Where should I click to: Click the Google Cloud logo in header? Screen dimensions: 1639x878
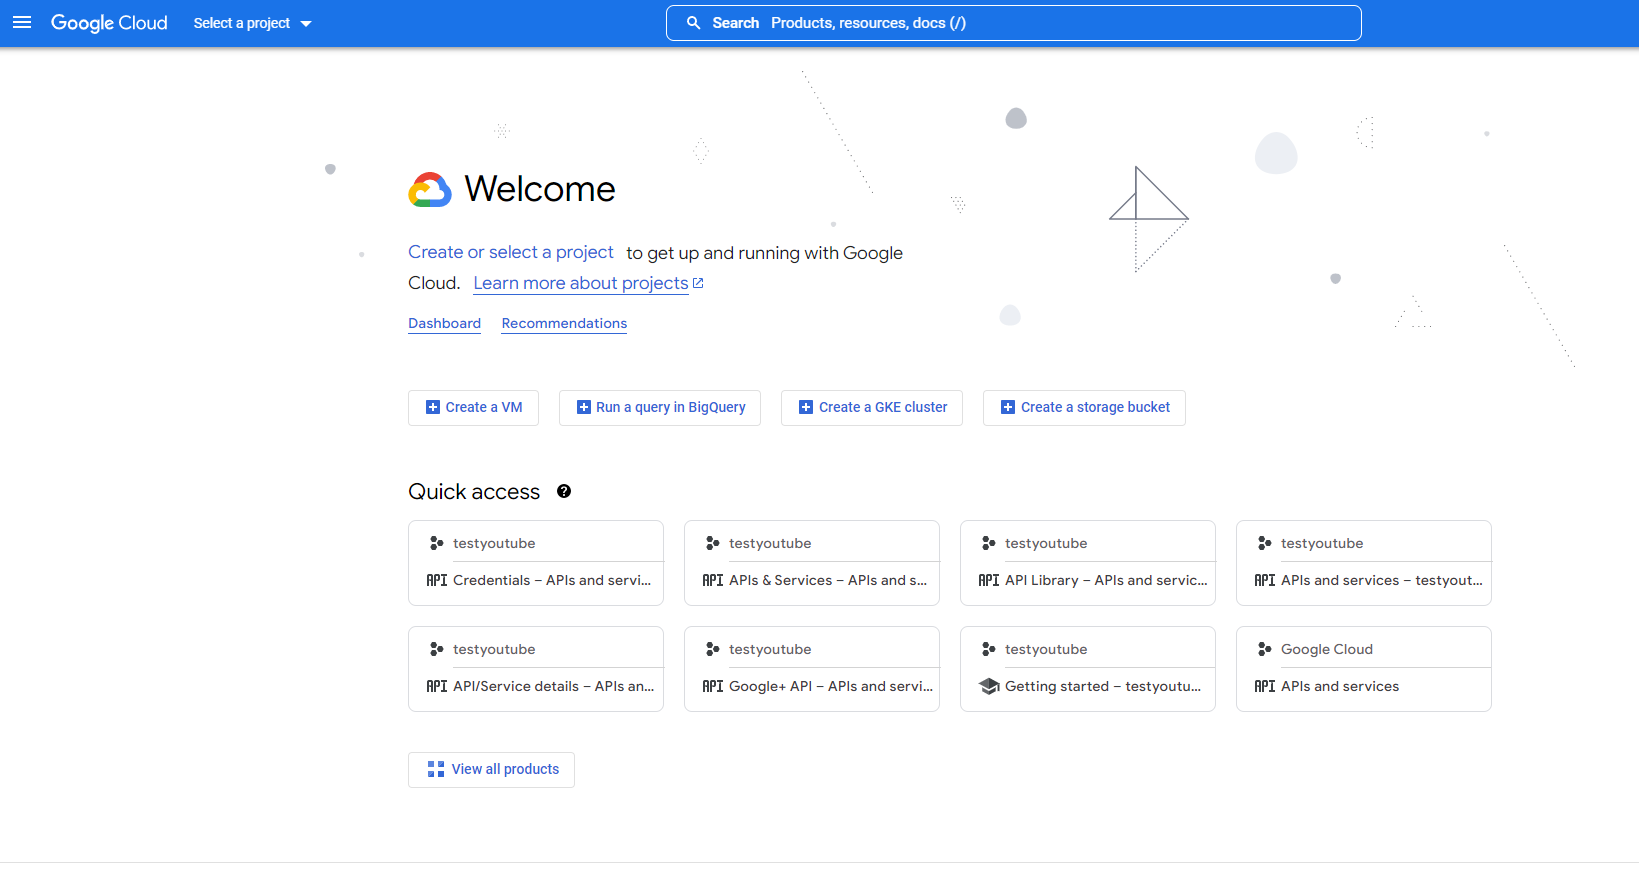109,23
